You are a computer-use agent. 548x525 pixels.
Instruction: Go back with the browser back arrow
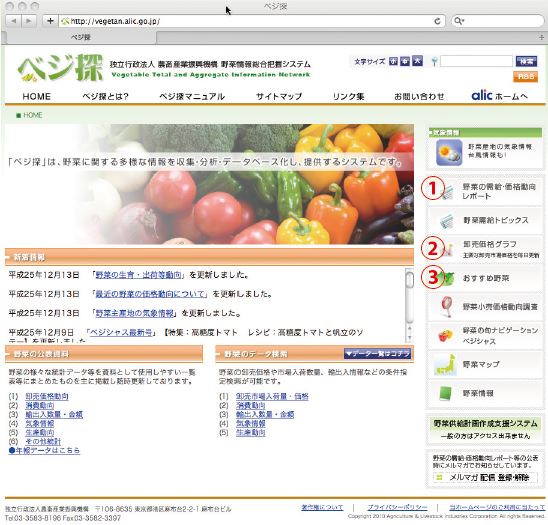(14, 21)
